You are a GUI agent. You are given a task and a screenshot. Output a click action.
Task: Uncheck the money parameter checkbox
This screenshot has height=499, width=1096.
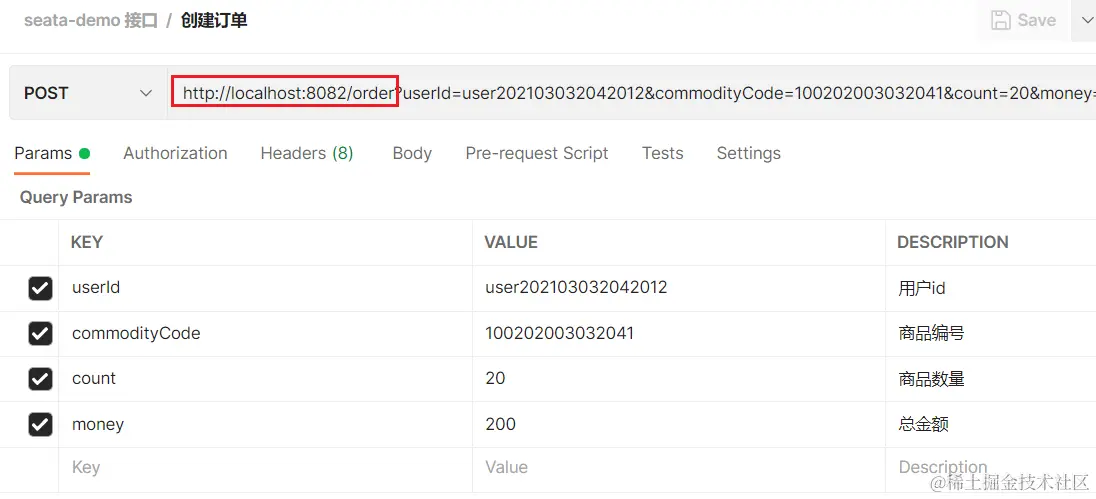[x=40, y=424]
